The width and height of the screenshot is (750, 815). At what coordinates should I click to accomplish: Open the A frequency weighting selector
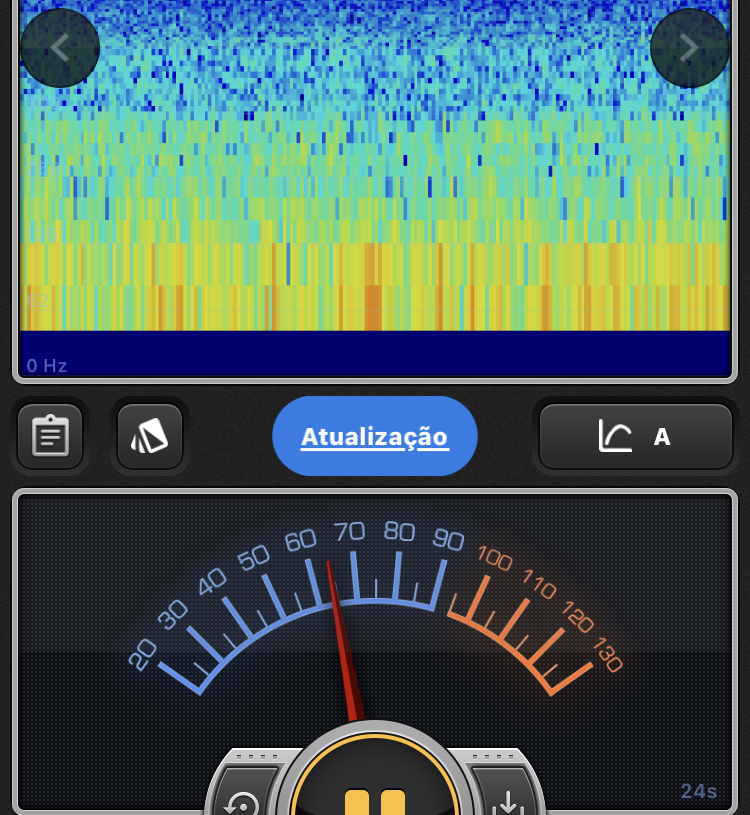(x=661, y=436)
